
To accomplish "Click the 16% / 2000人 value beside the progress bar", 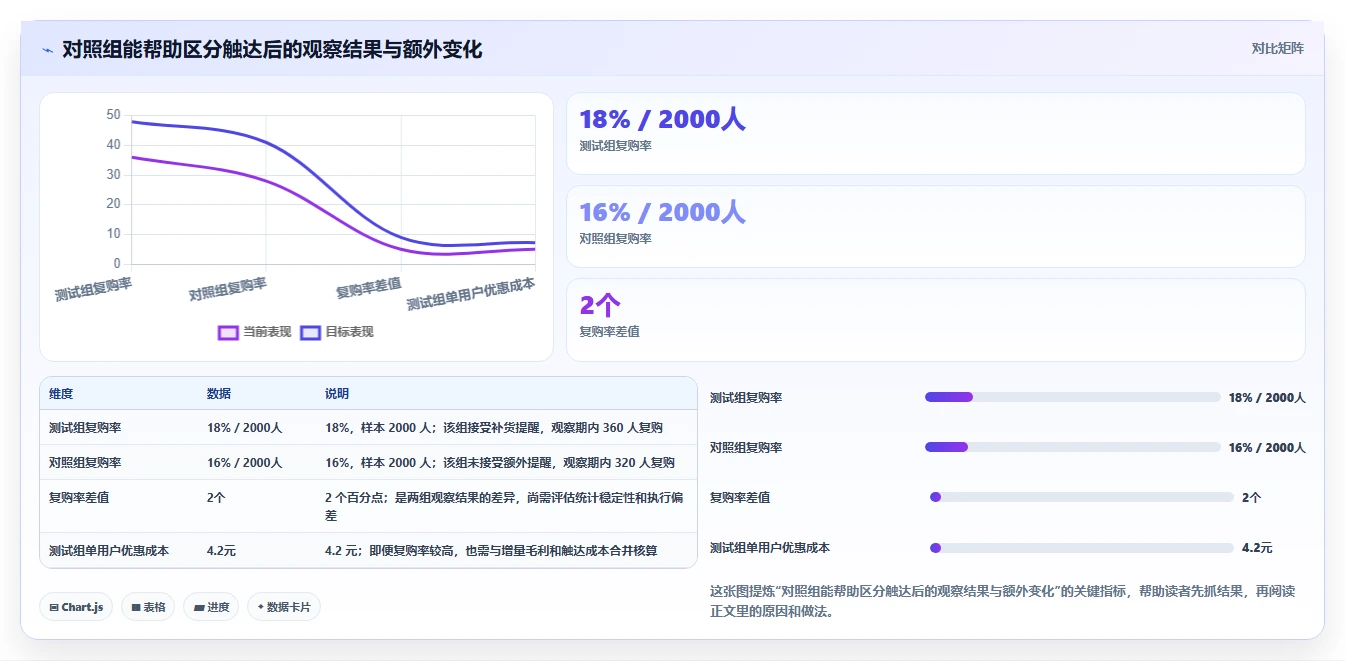I will [x=1267, y=447].
